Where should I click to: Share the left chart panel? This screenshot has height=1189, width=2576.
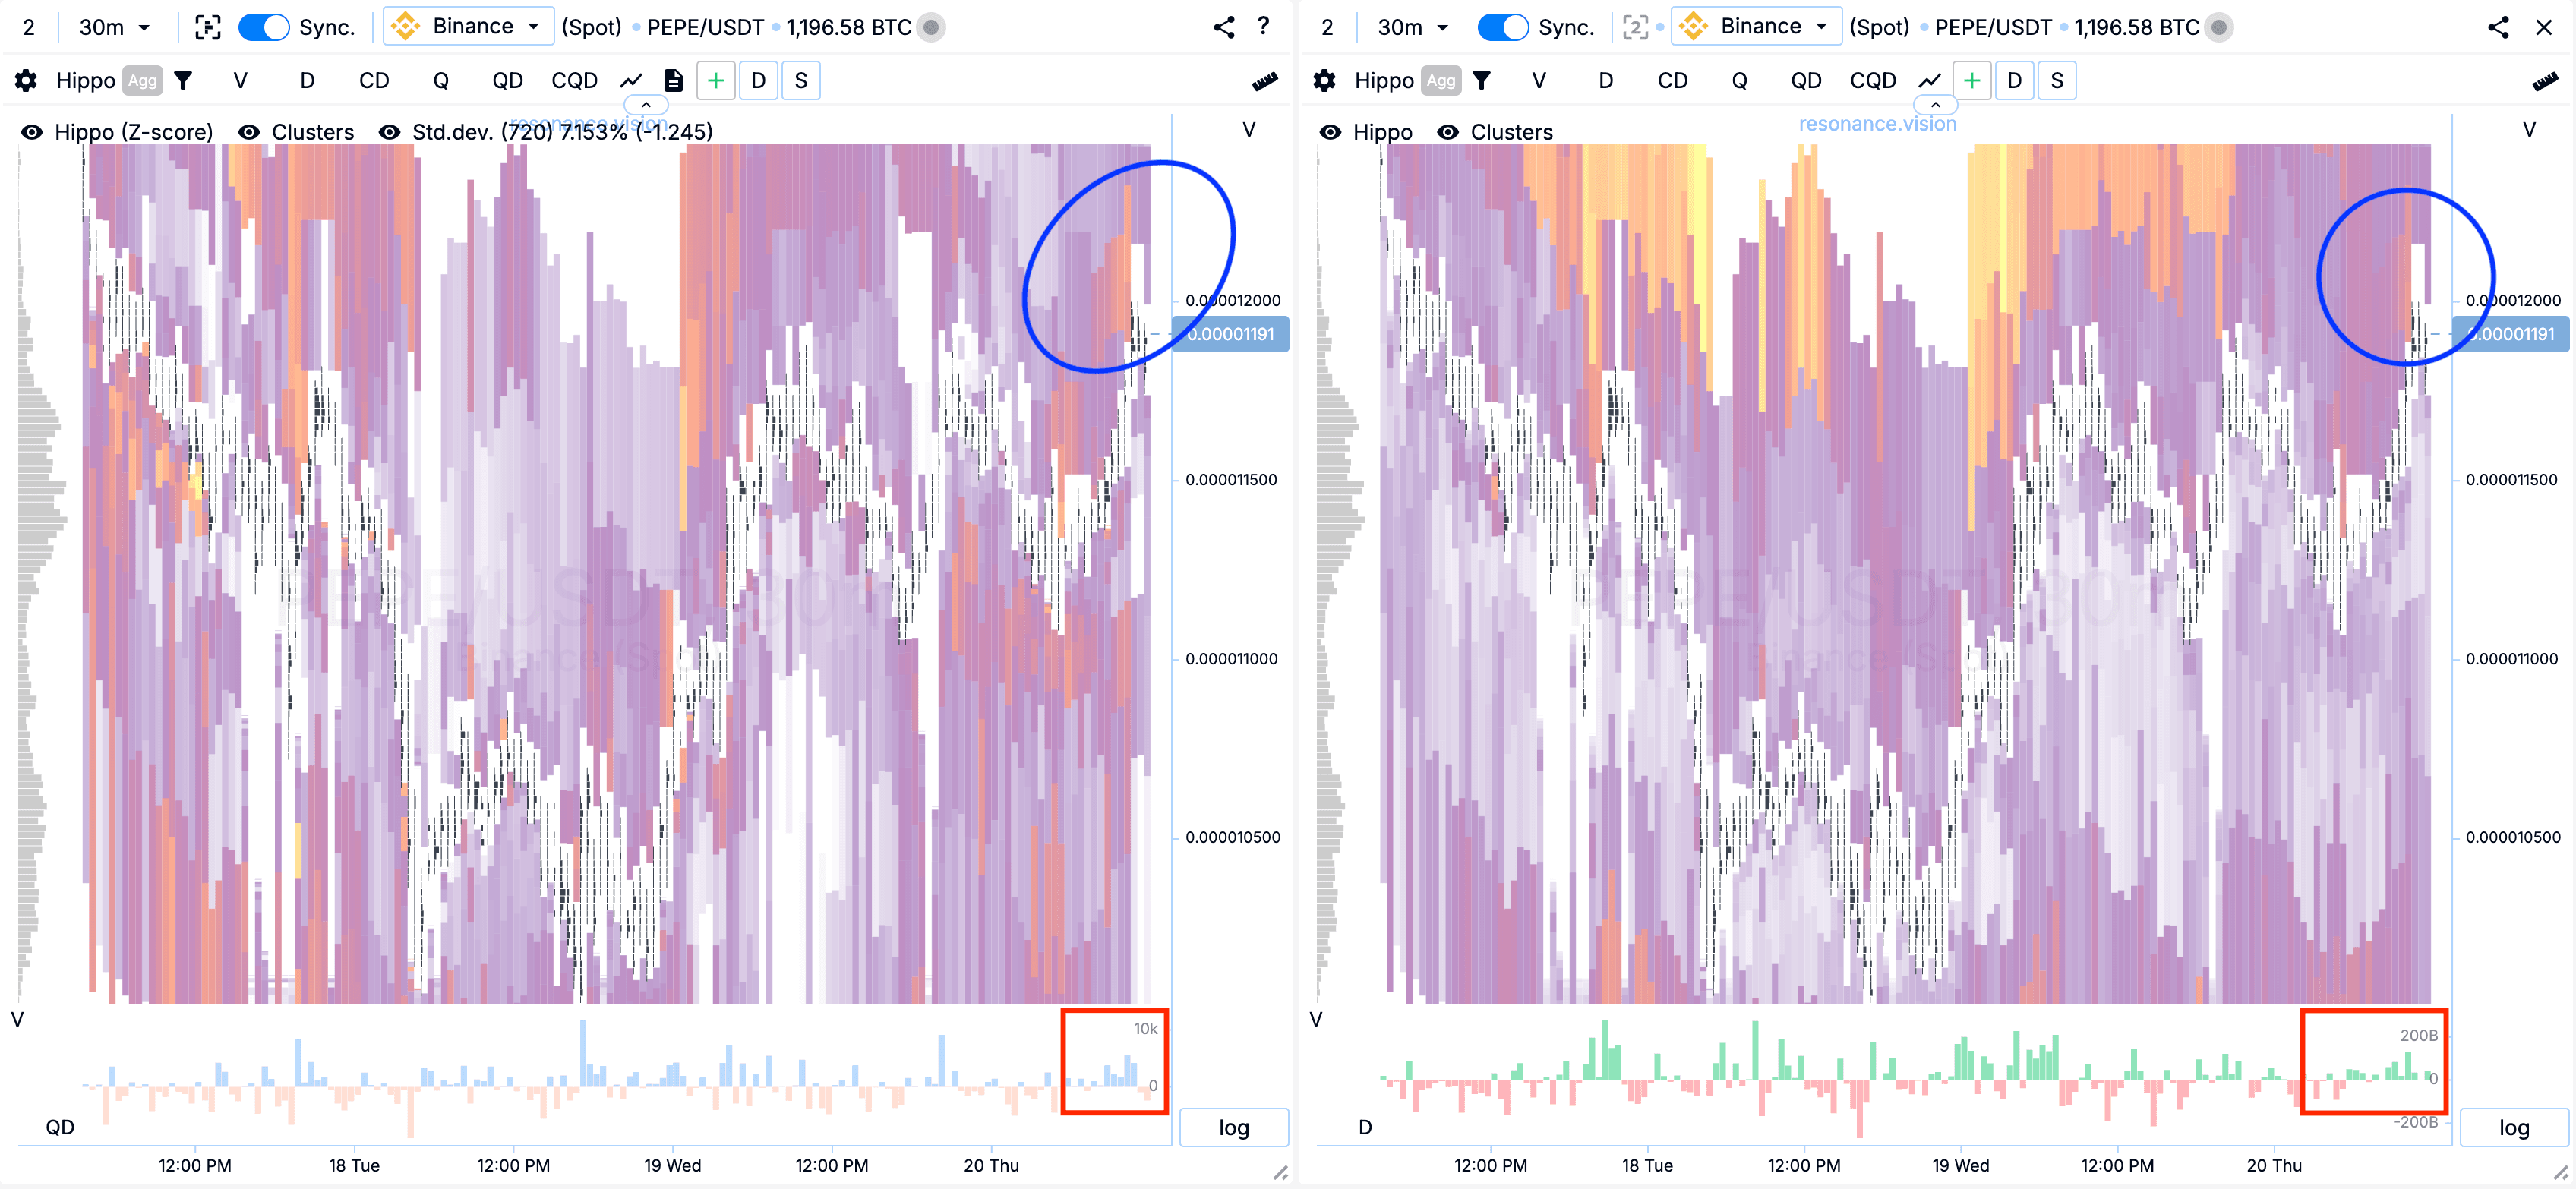pyautogui.click(x=1223, y=27)
